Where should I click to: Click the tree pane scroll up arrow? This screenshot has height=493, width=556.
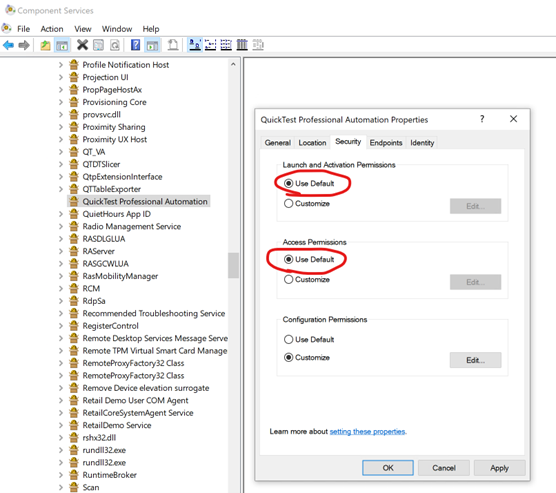point(233,65)
